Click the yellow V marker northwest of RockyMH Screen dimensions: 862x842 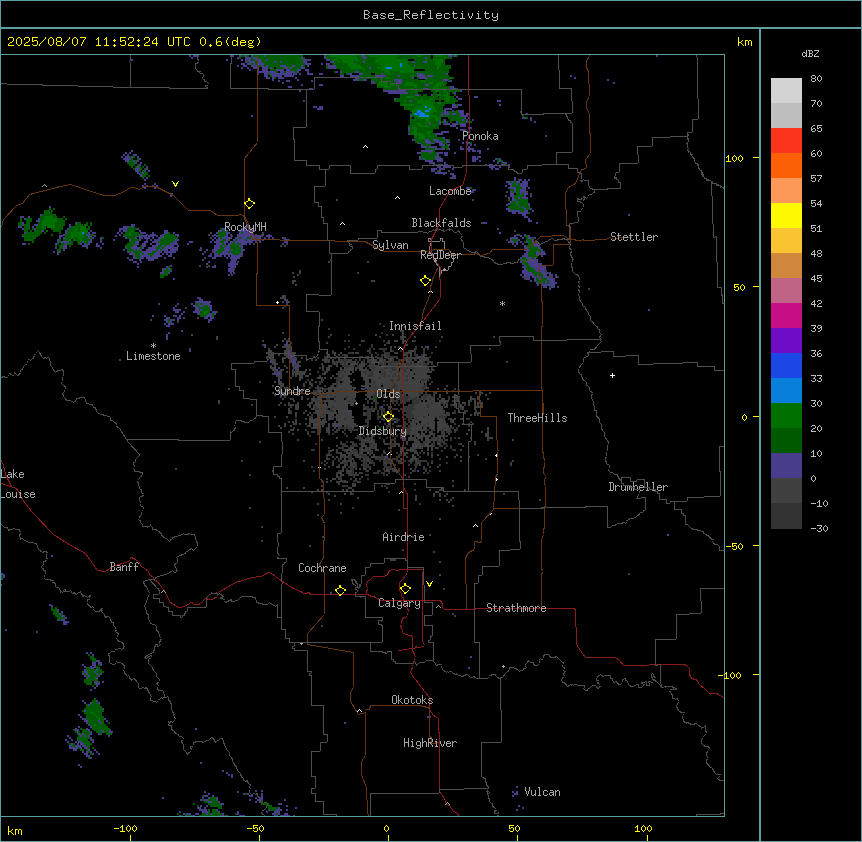pos(175,184)
